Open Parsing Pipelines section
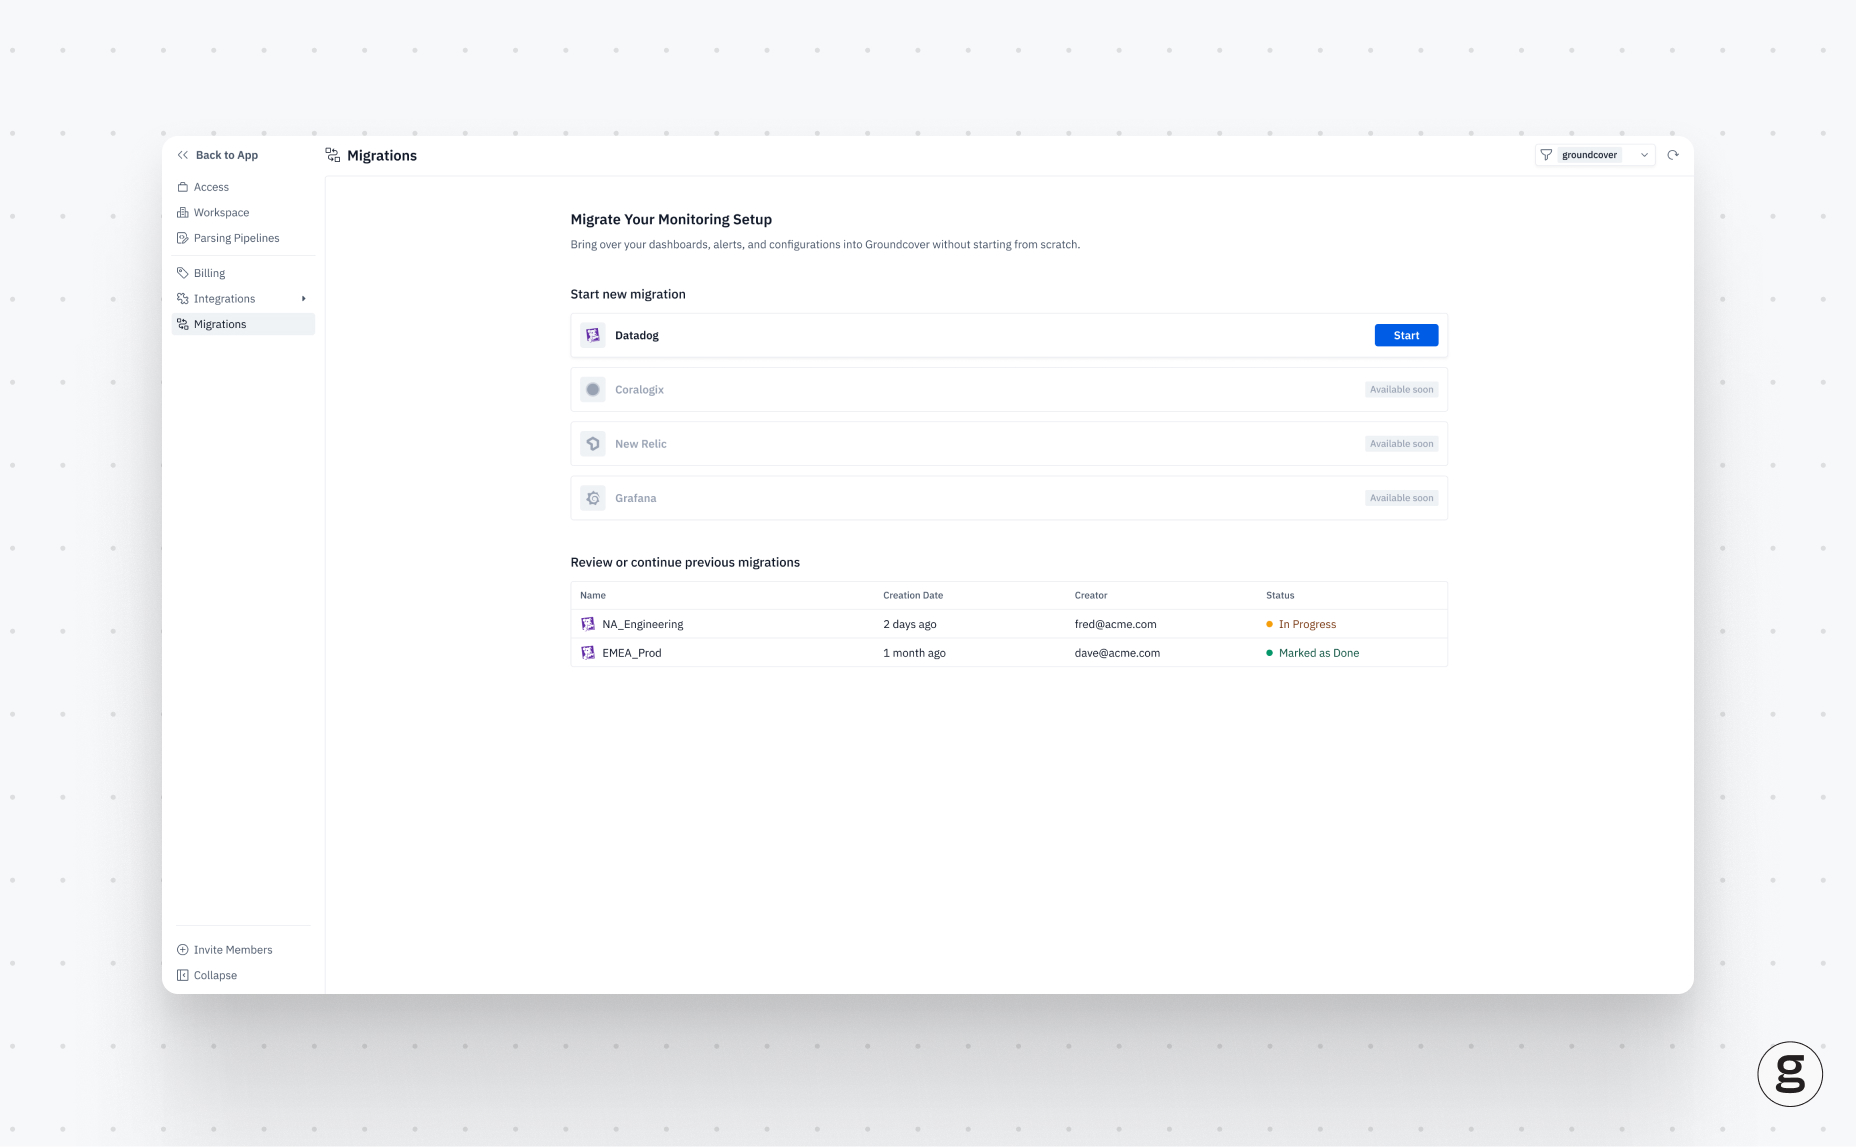The width and height of the screenshot is (1856, 1147). [244, 238]
